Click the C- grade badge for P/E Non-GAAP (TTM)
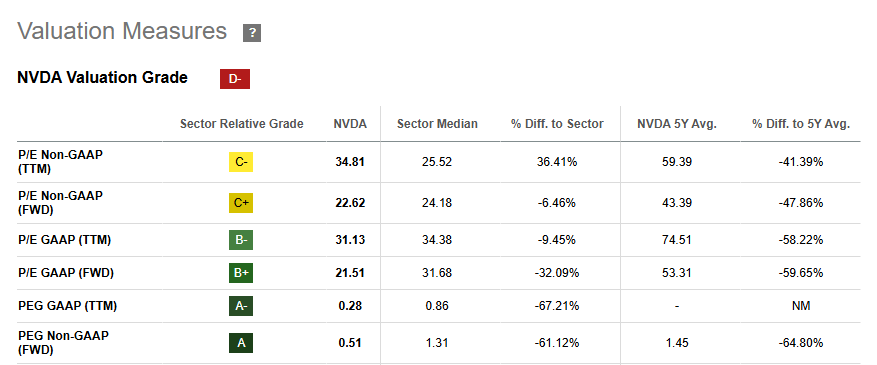 coord(241,162)
